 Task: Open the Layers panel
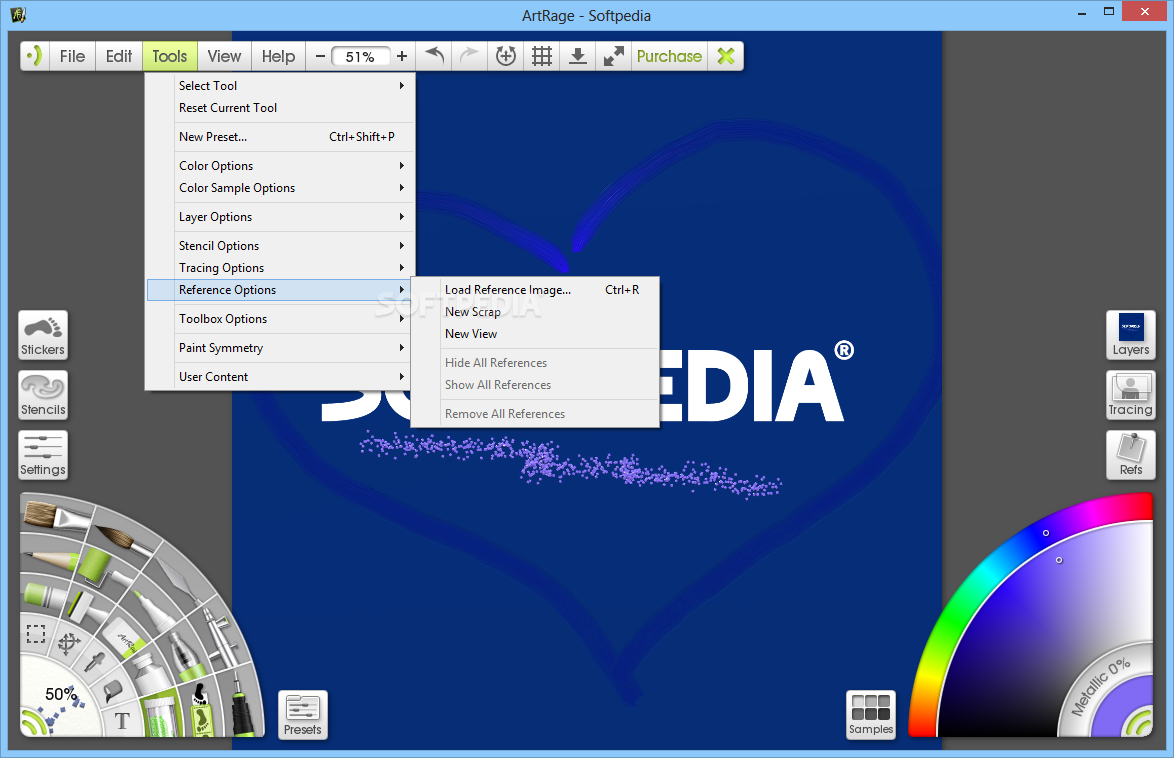click(1131, 335)
